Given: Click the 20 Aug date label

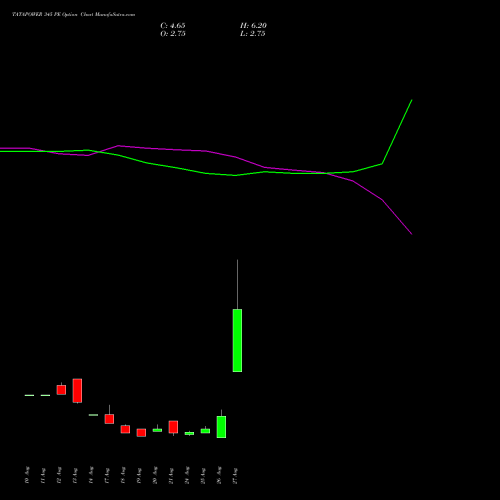Looking at the screenshot, I should pos(155,476).
